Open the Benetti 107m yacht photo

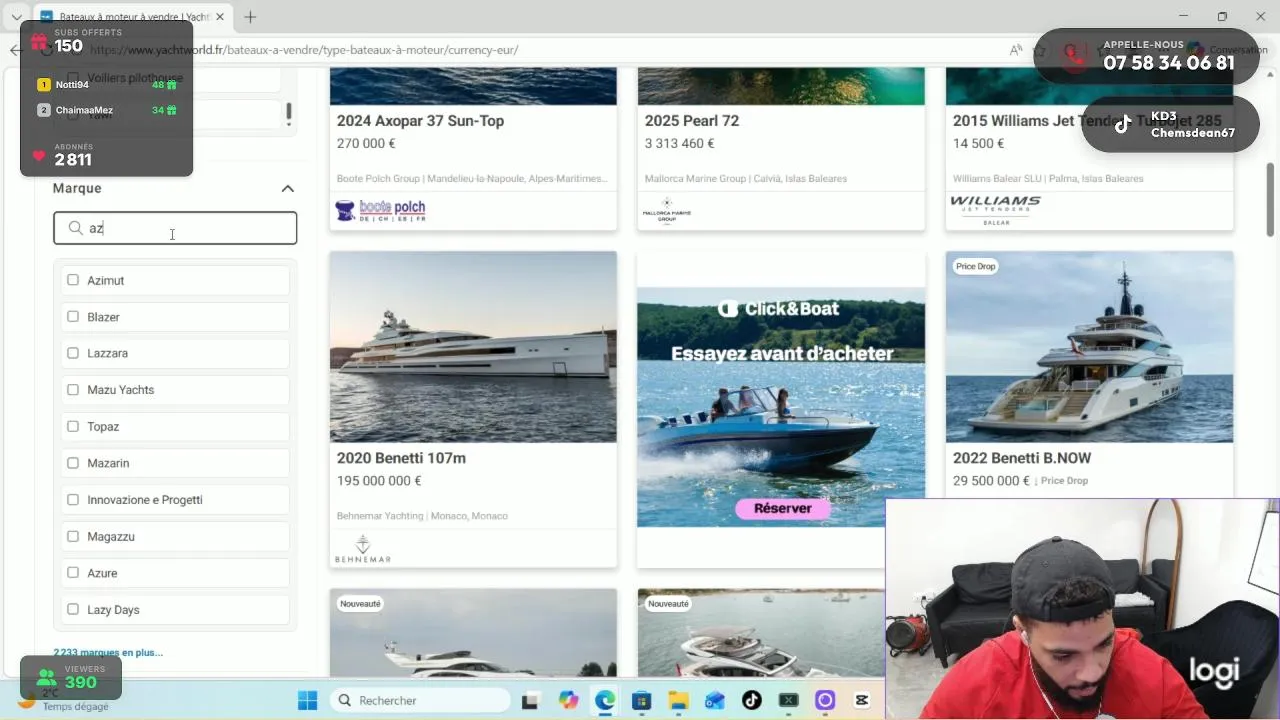pyautogui.click(x=473, y=347)
